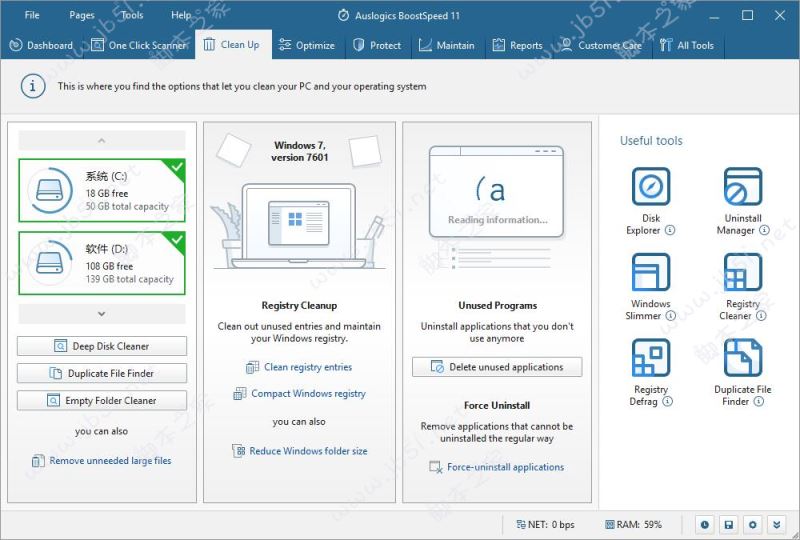
Task: Switch to One Click Scanner tab
Action: tap(139, 45)
